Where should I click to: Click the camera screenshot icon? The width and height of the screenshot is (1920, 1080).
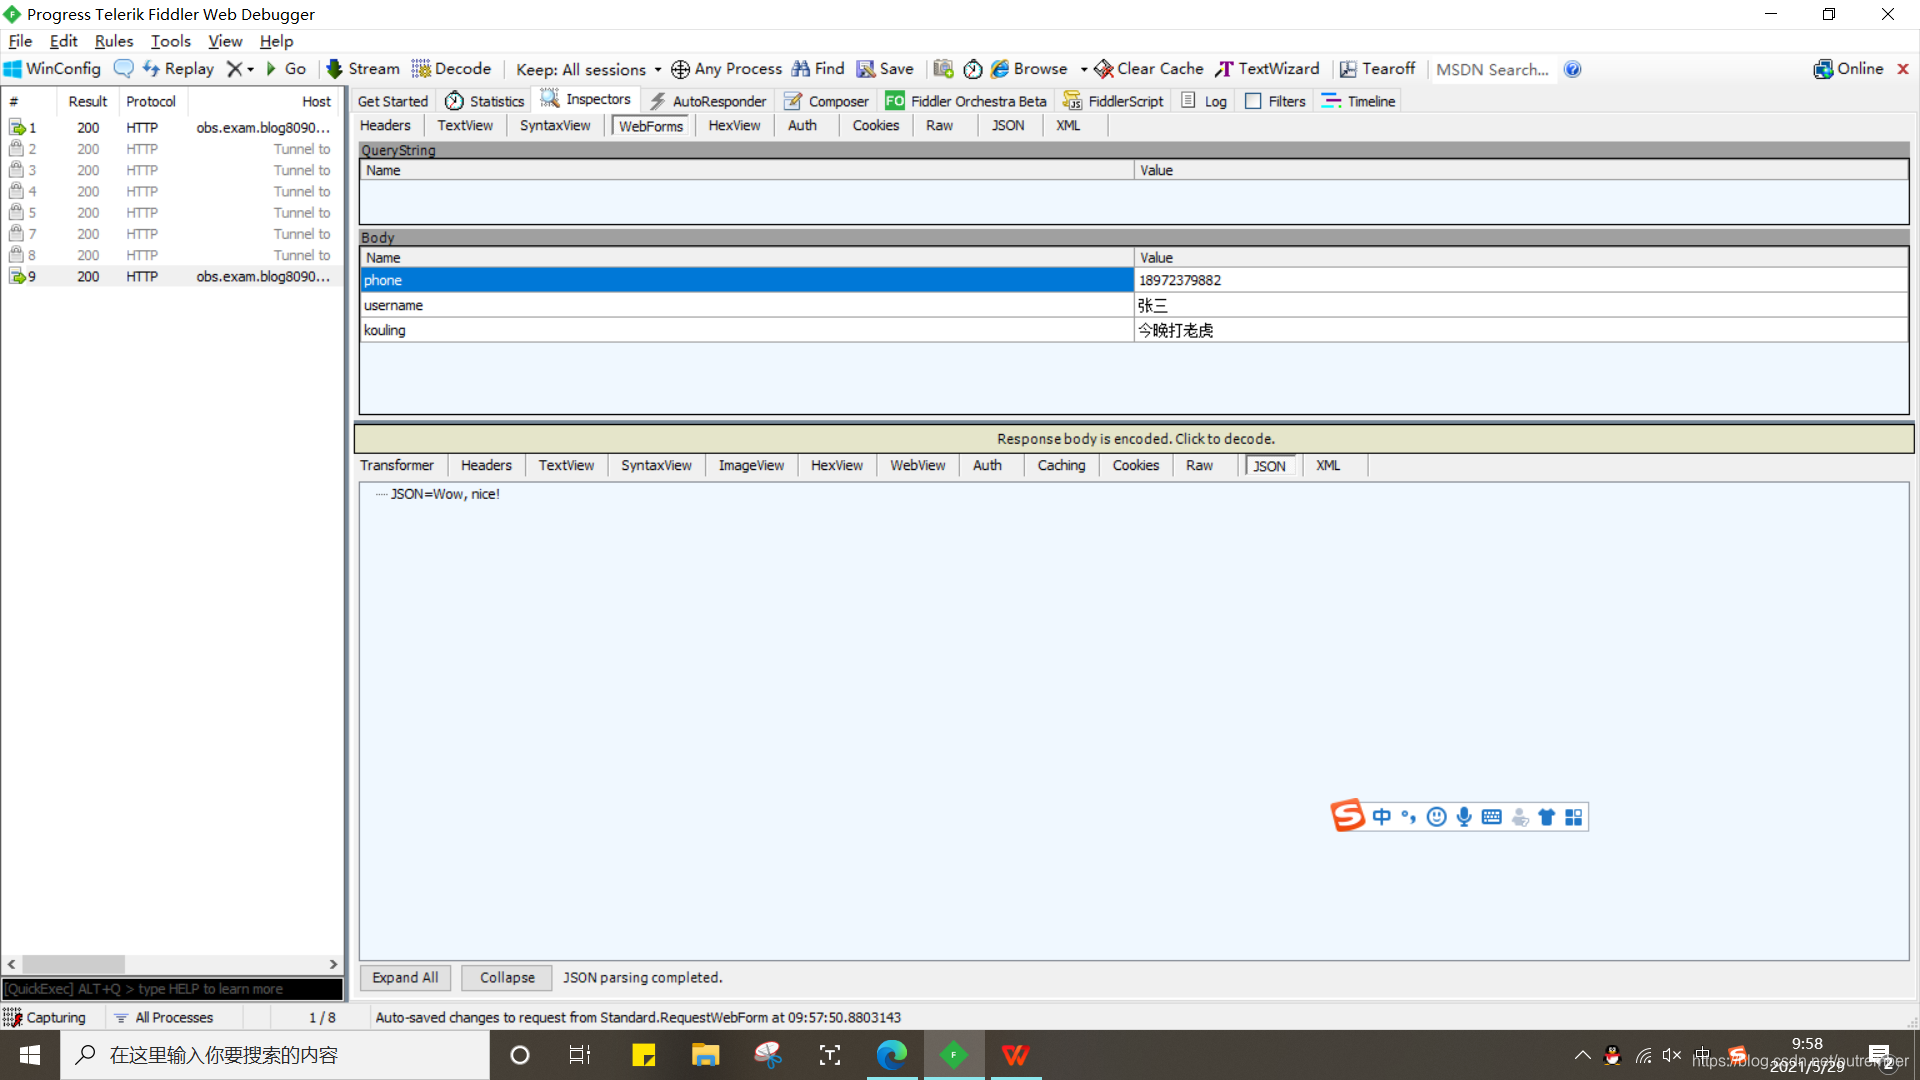click(x=943, y=69)
